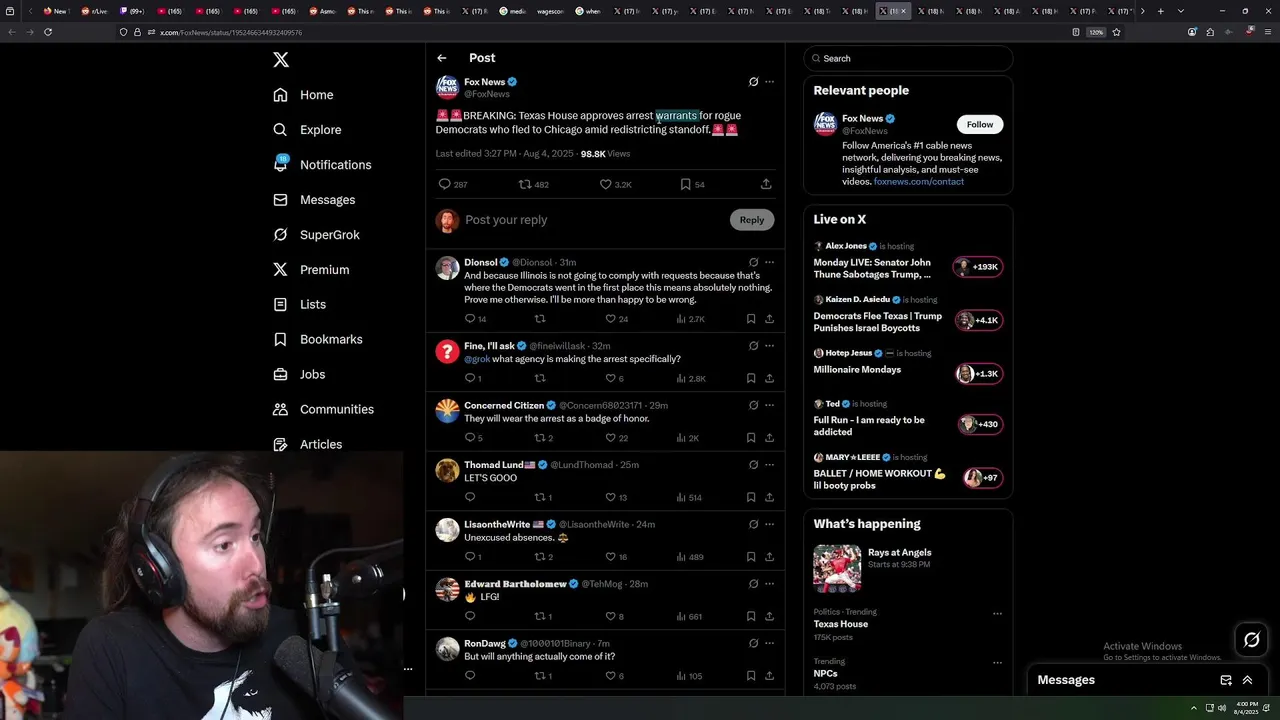
Task: Click the Reply button
Action: point(752,220)
